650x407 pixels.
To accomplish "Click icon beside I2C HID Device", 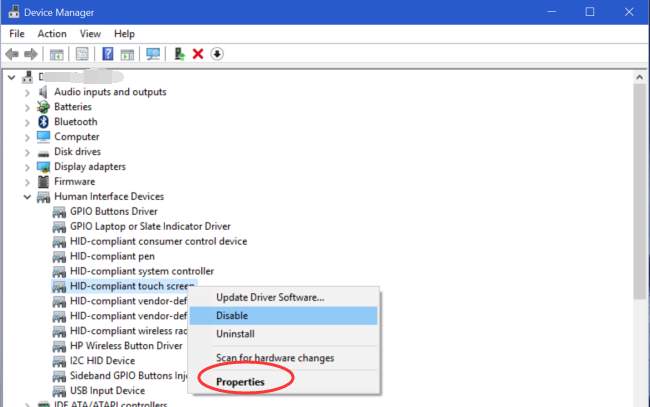I will click(x=59, y=361).
